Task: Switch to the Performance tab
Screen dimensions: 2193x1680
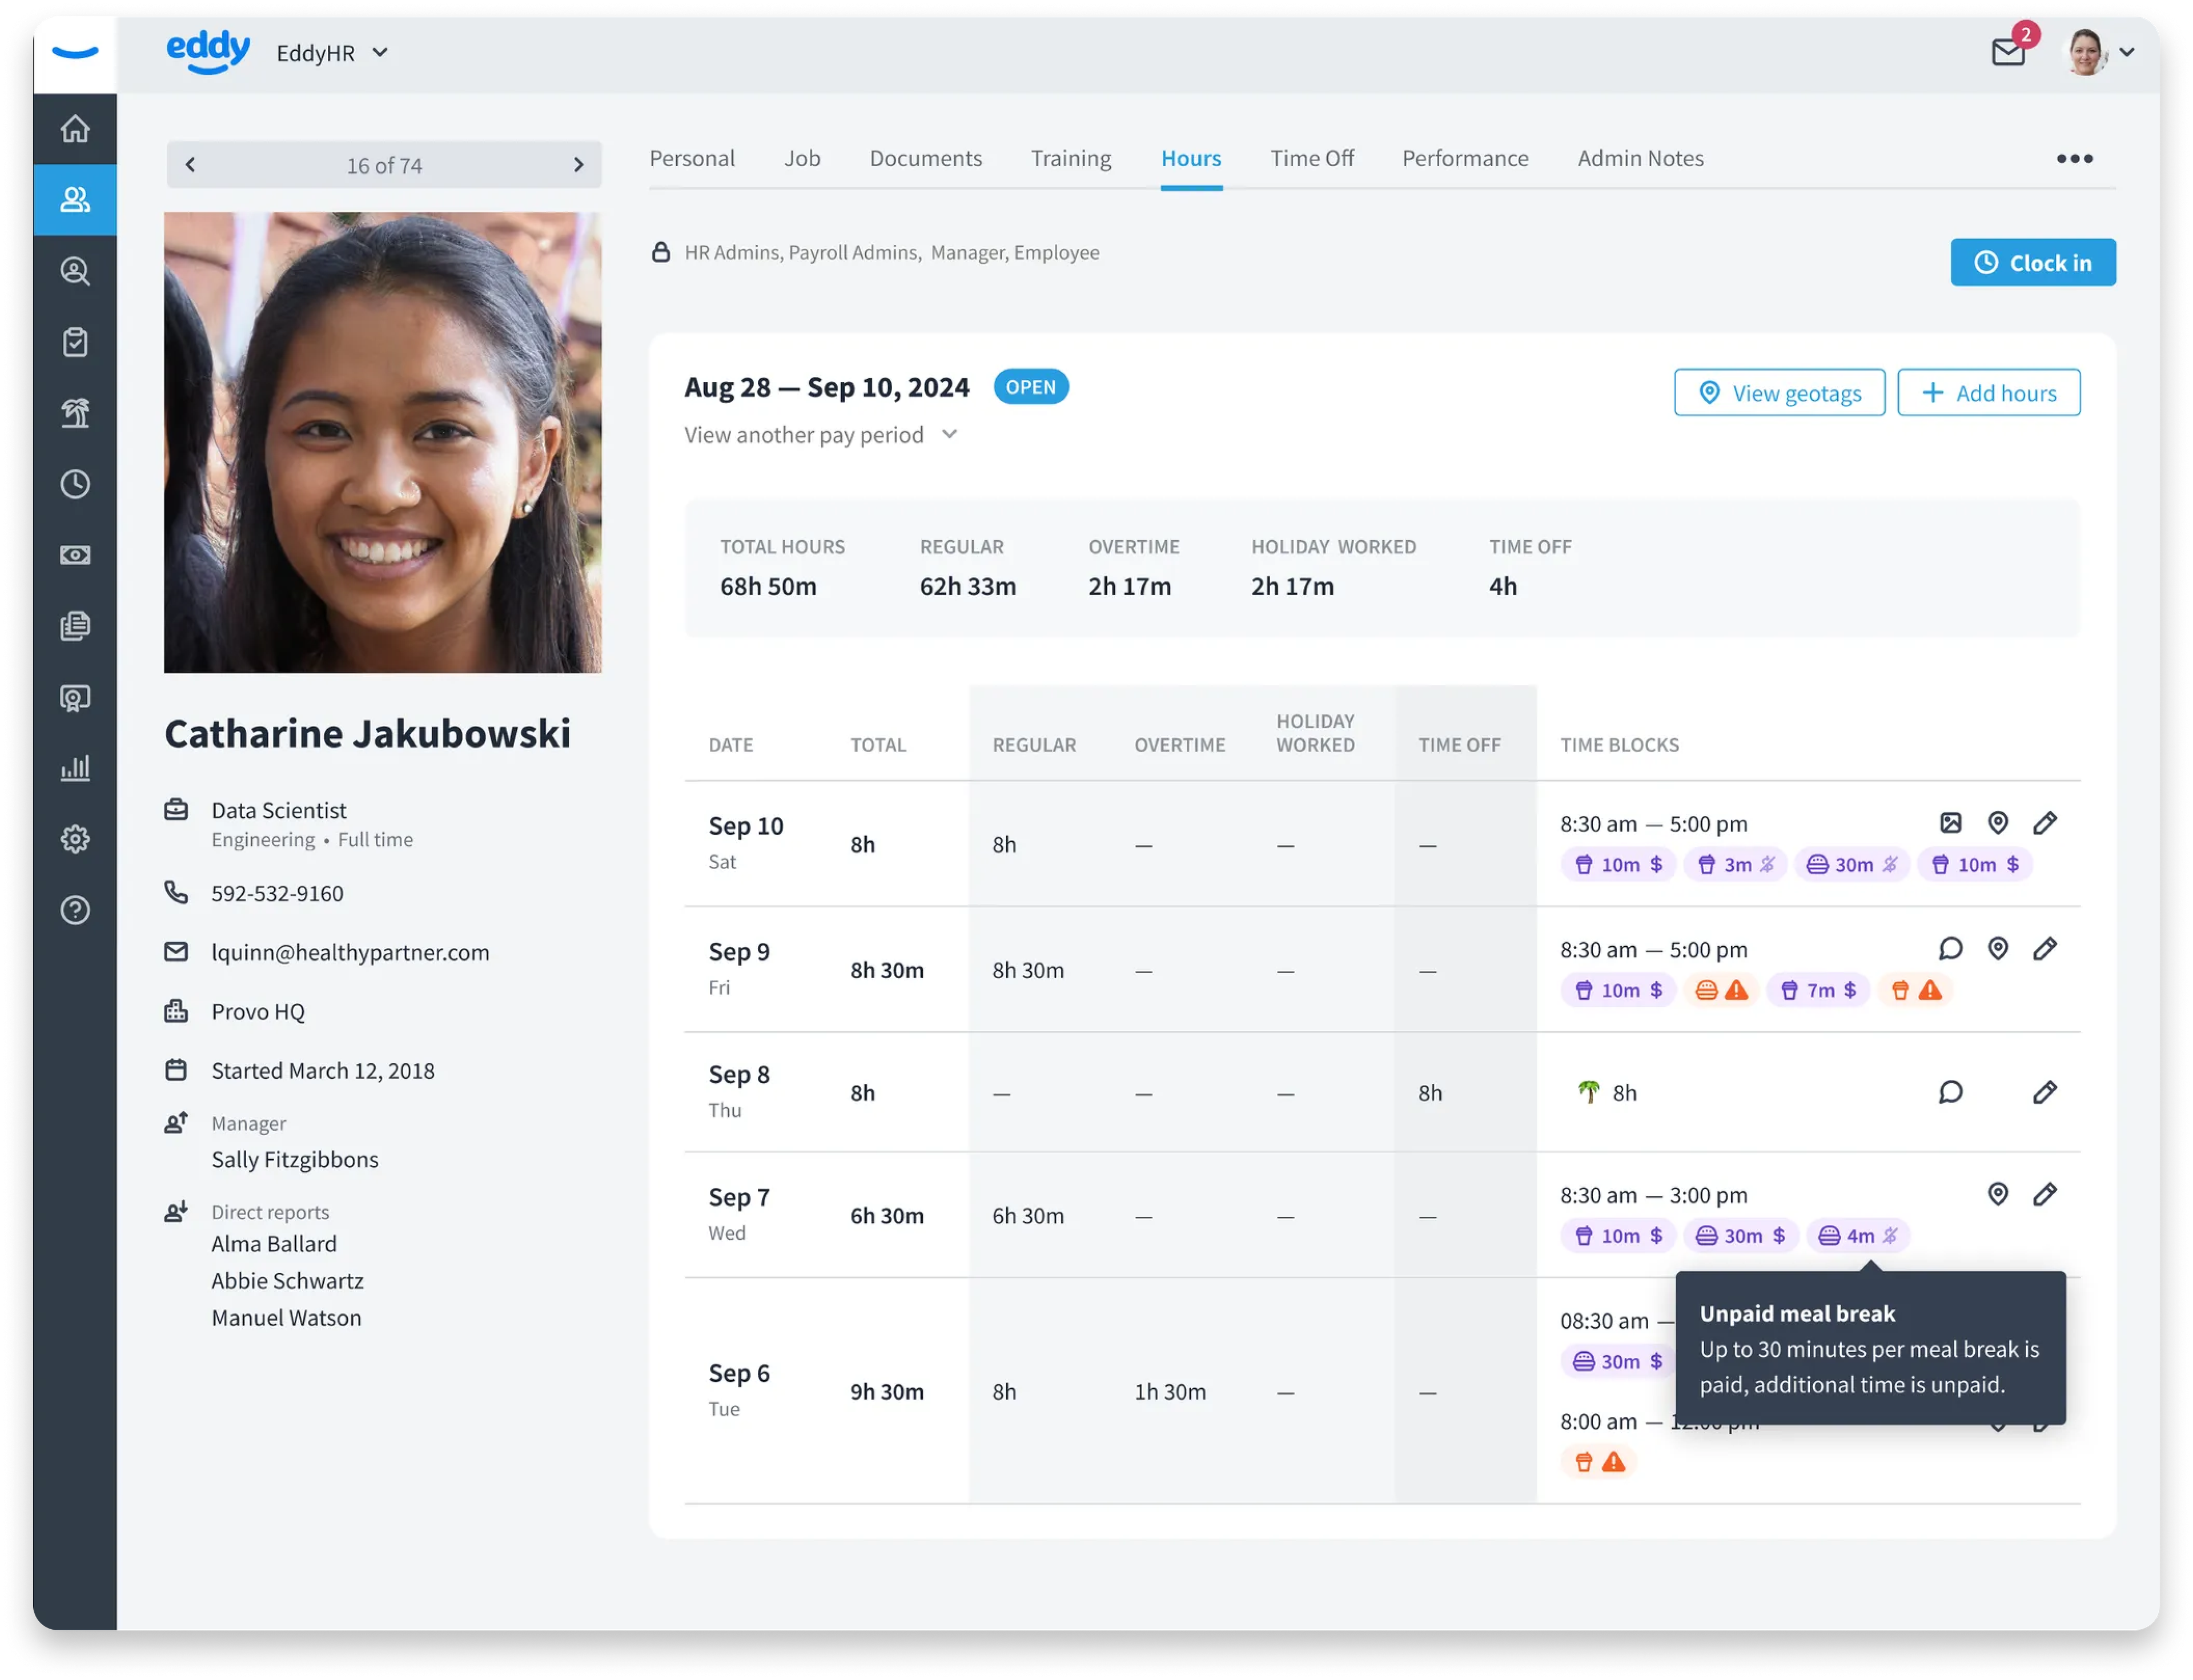Action: coord(1465,158)
